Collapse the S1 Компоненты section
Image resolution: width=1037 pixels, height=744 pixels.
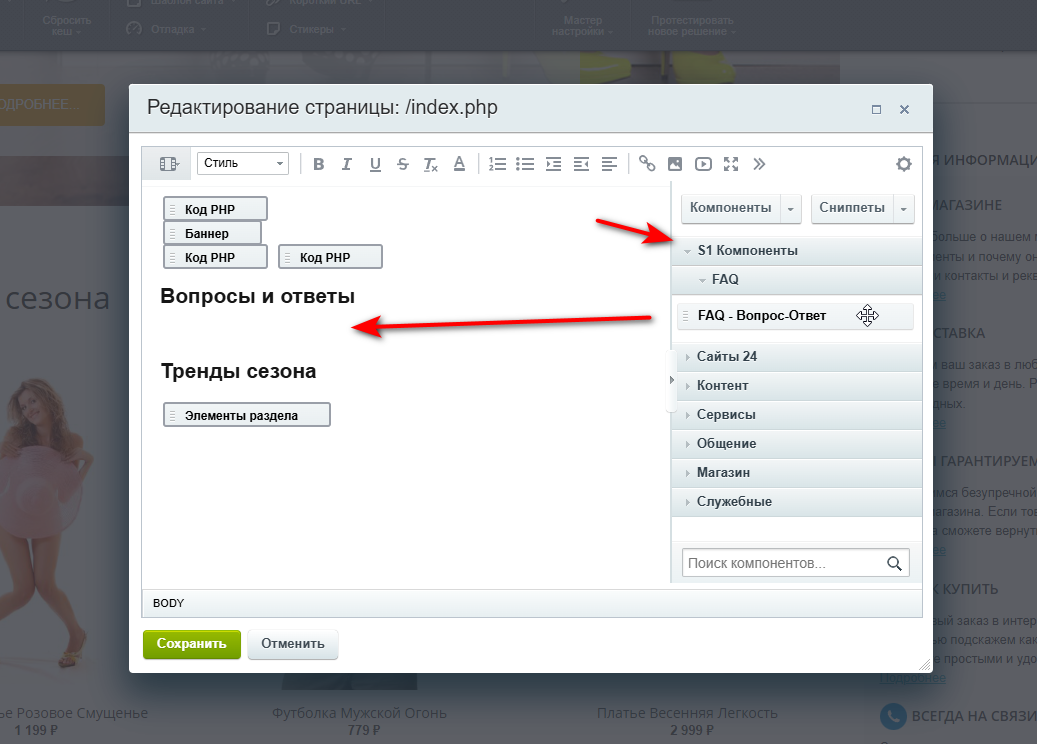747,250
